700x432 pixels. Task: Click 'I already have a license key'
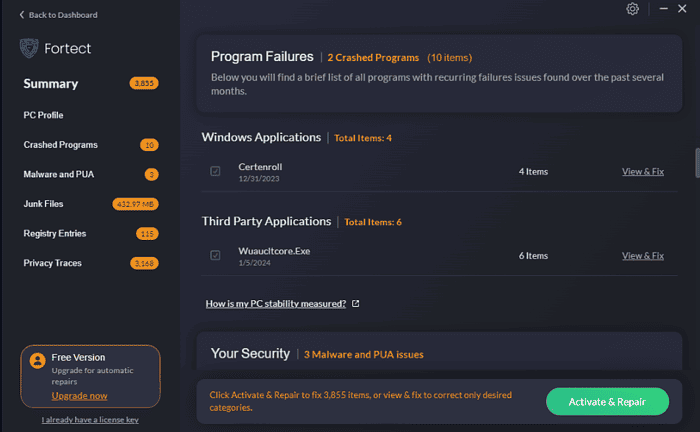click(x=90, y=420)
